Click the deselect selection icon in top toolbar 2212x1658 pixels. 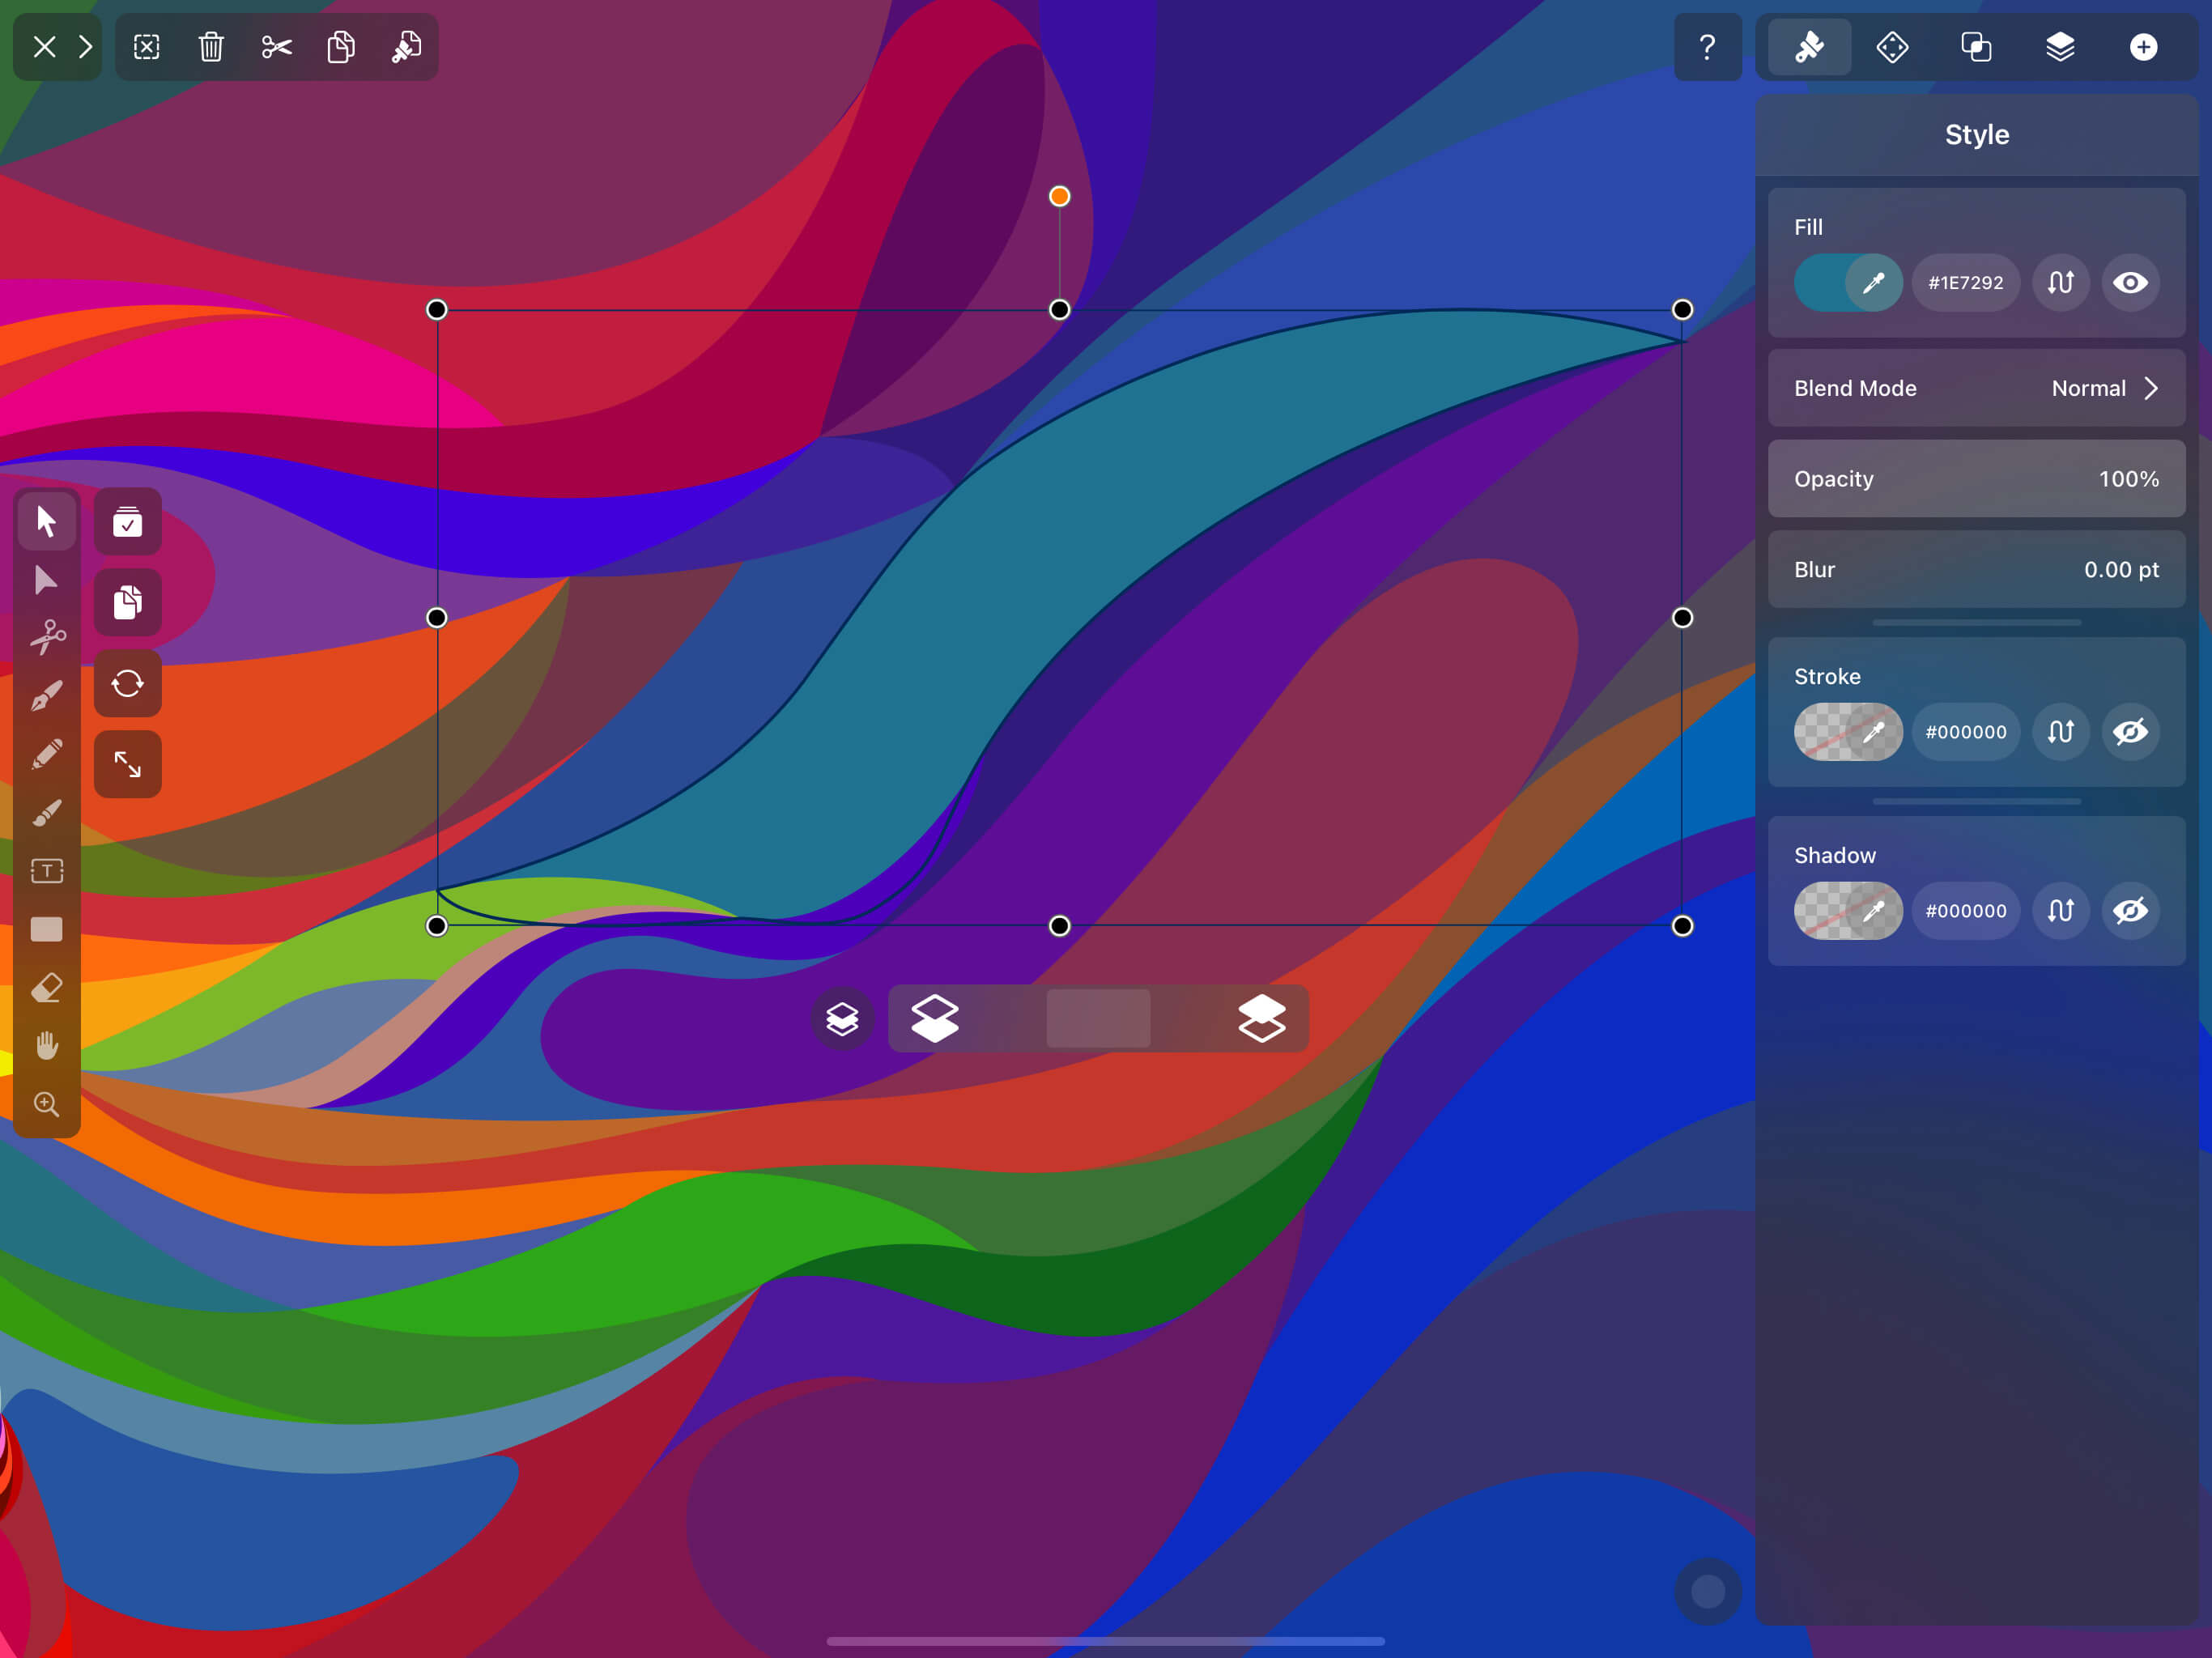(x=147, y=47)
